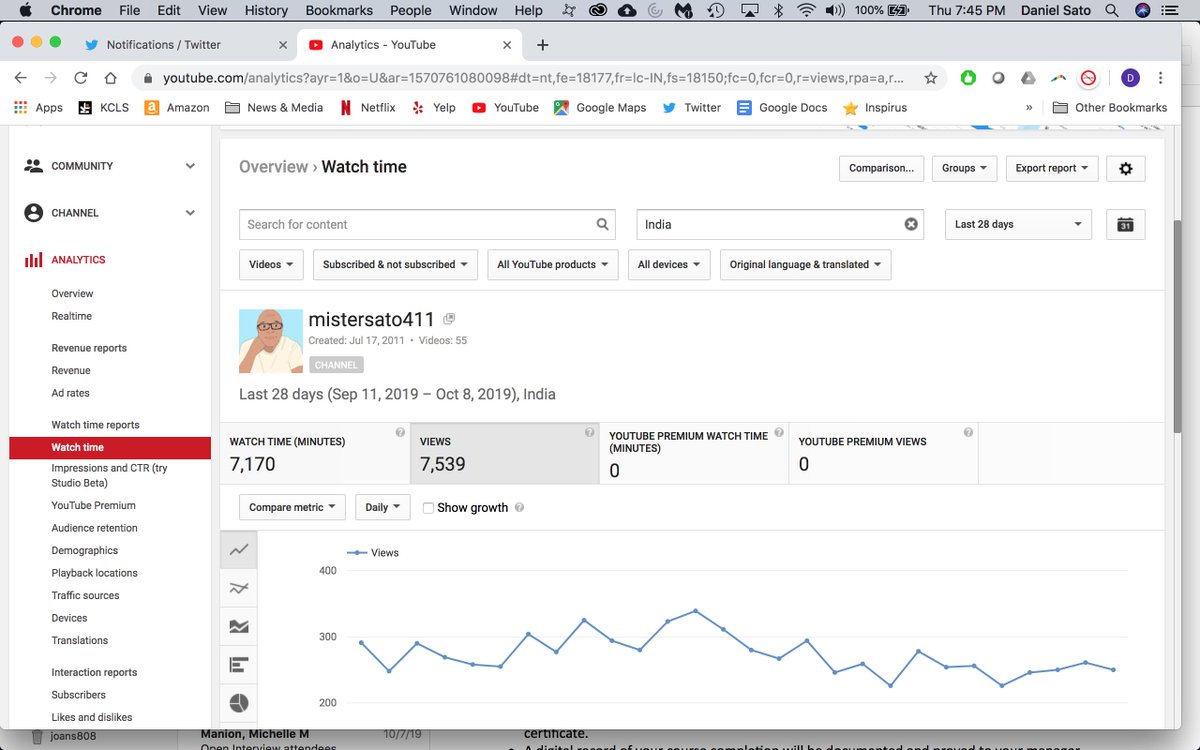This screenshot has width=1200, height=750.
Task: Select the multi-line chart view icon
Action: point(239,588)
